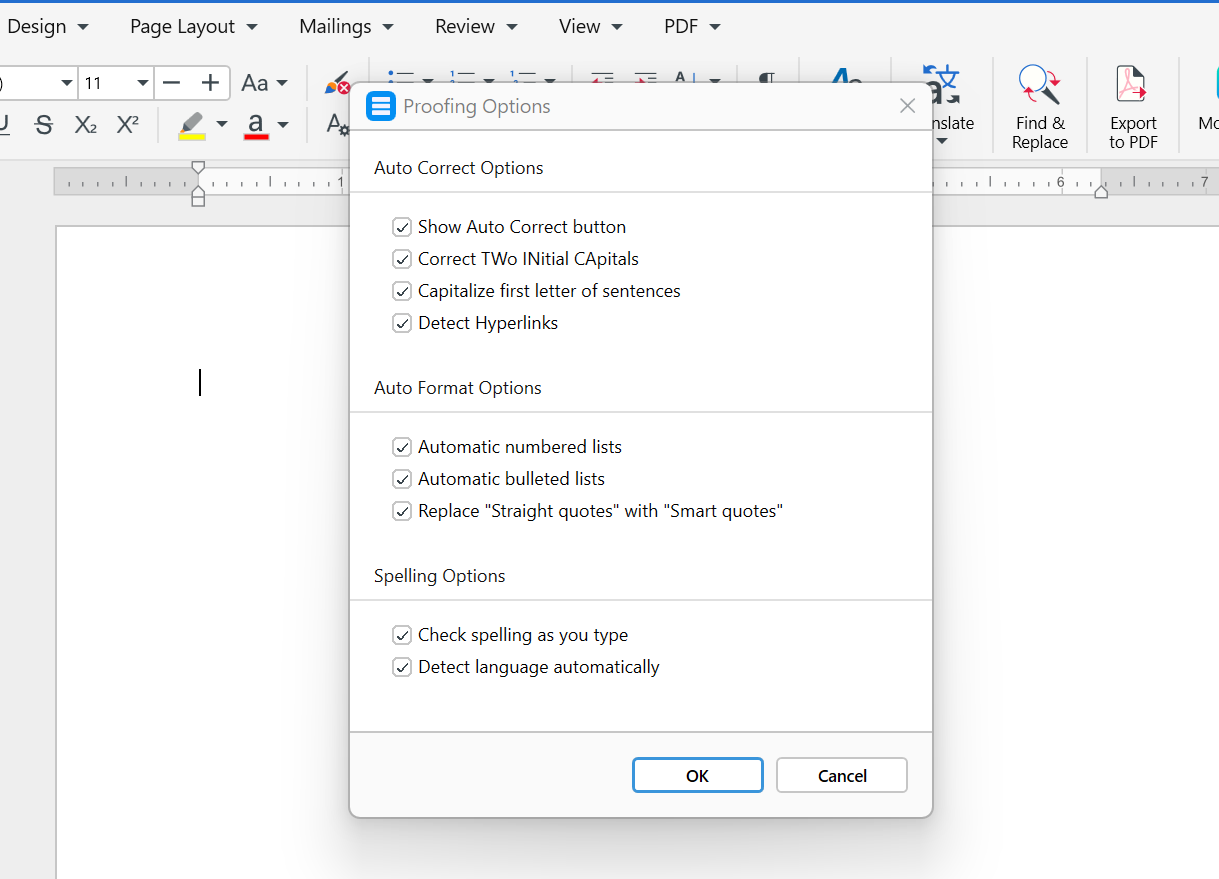This screenshot has width=1219, height=879.
Task: Click the Spelling Options heading
Action: (440, 576)
